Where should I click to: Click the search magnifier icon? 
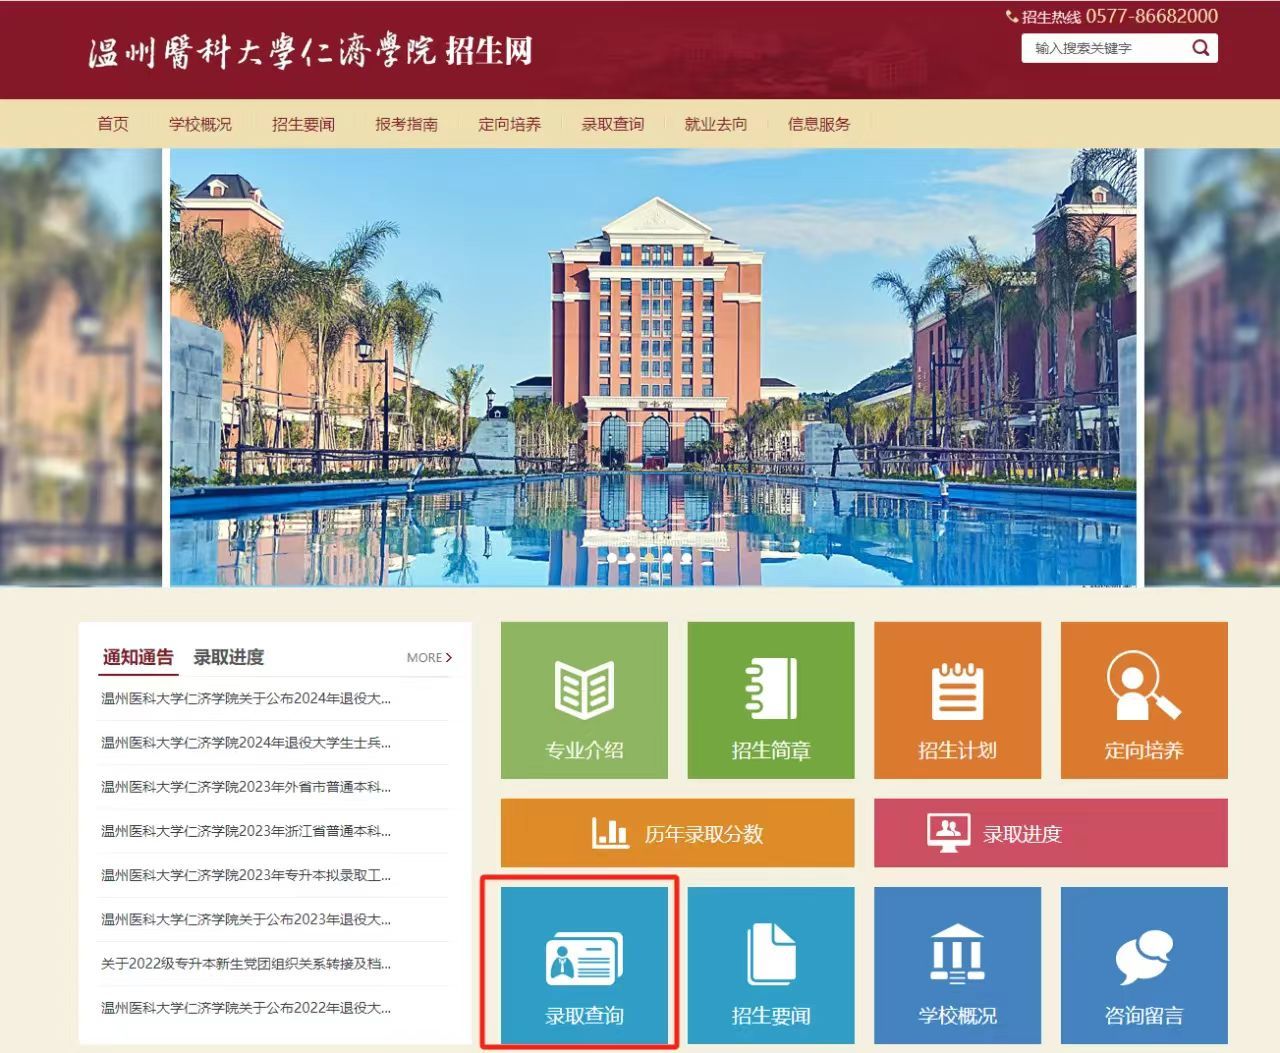[1200, 48]
